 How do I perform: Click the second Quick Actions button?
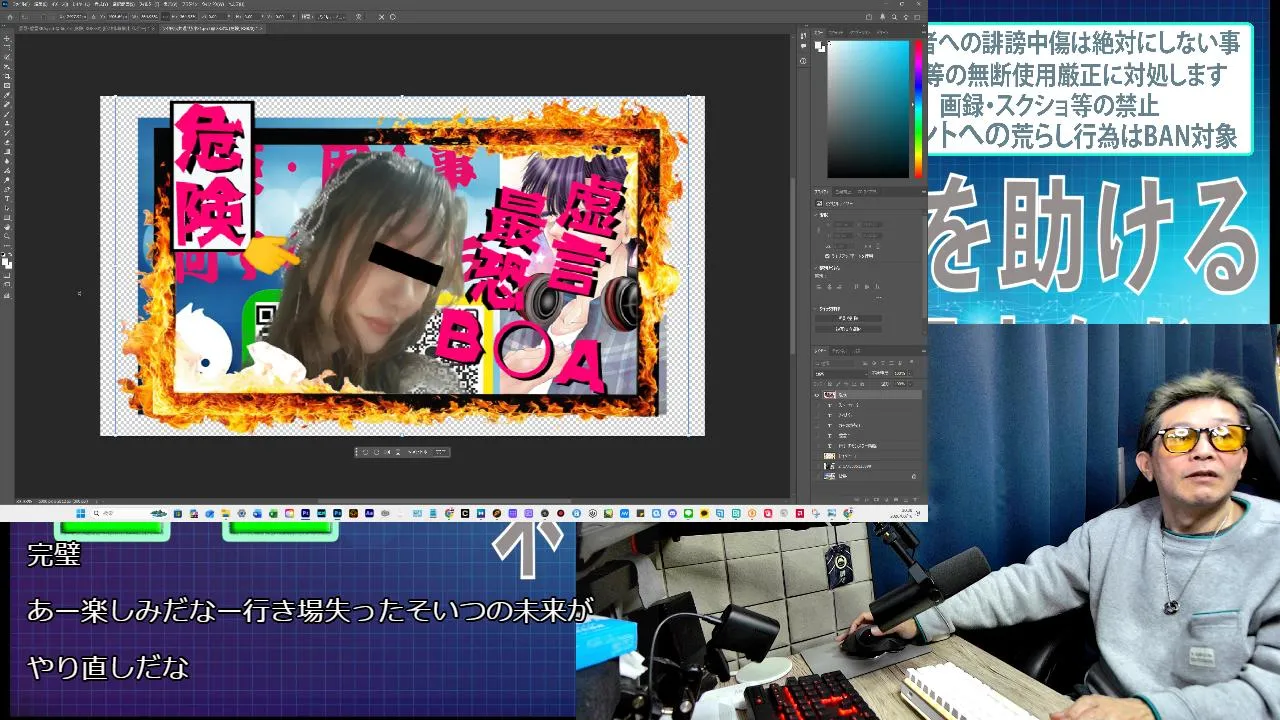click(x=848, y=328)
